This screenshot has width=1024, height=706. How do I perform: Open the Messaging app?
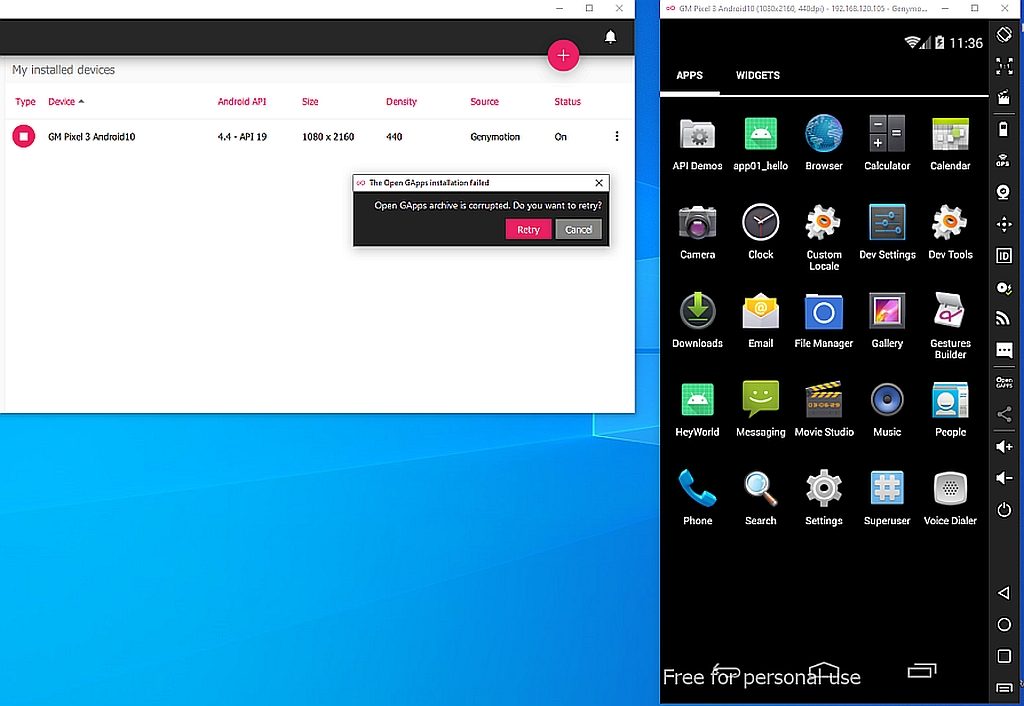click(x=760, y=409)
